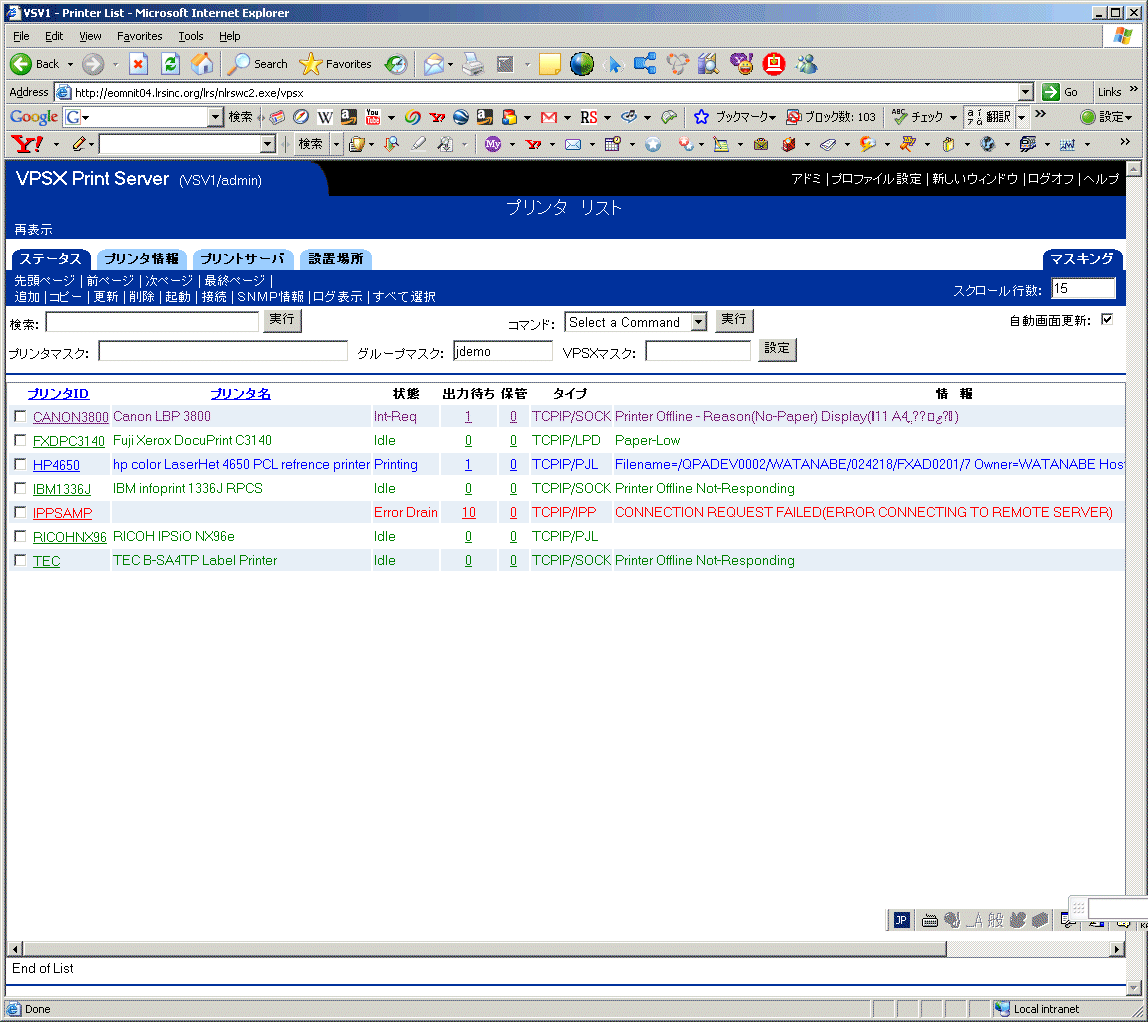This screenshot has width=1148, height=1022.
Task: Switch to the プリンタ情報 tab
Action: click(x=141, y=259)
